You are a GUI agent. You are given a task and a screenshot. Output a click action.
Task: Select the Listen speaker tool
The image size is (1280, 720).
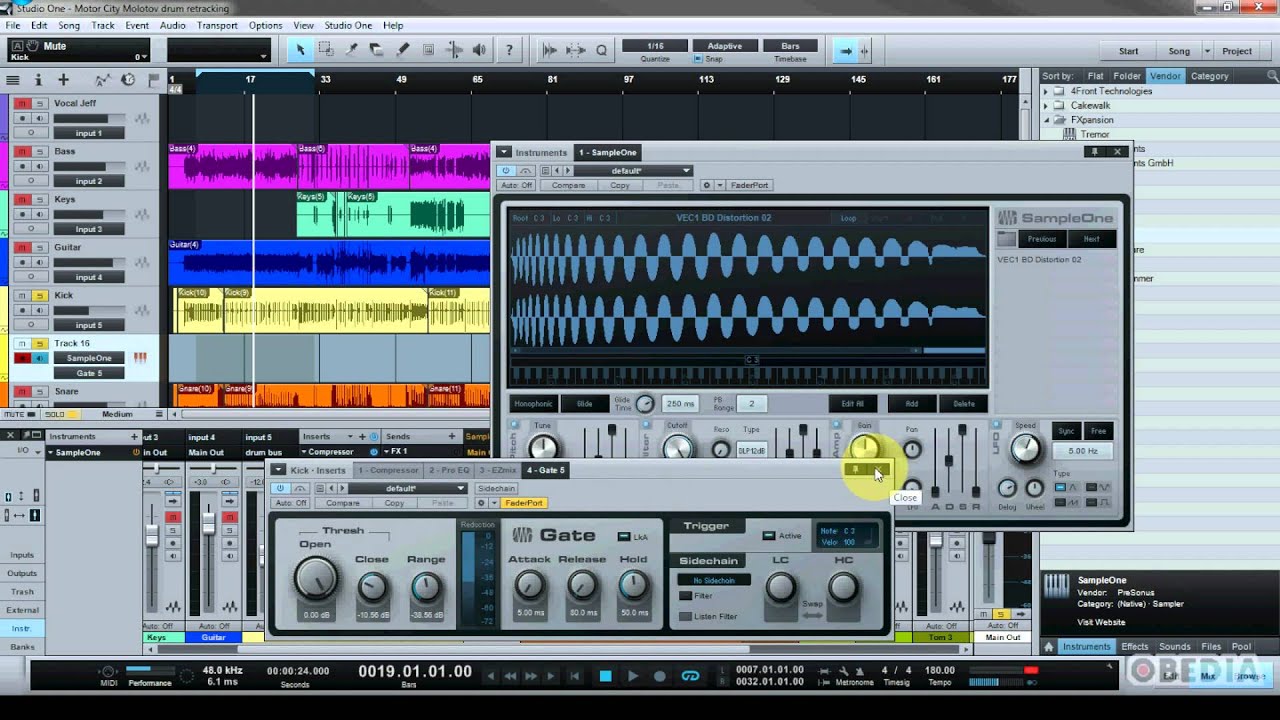(x=480, y=49)
